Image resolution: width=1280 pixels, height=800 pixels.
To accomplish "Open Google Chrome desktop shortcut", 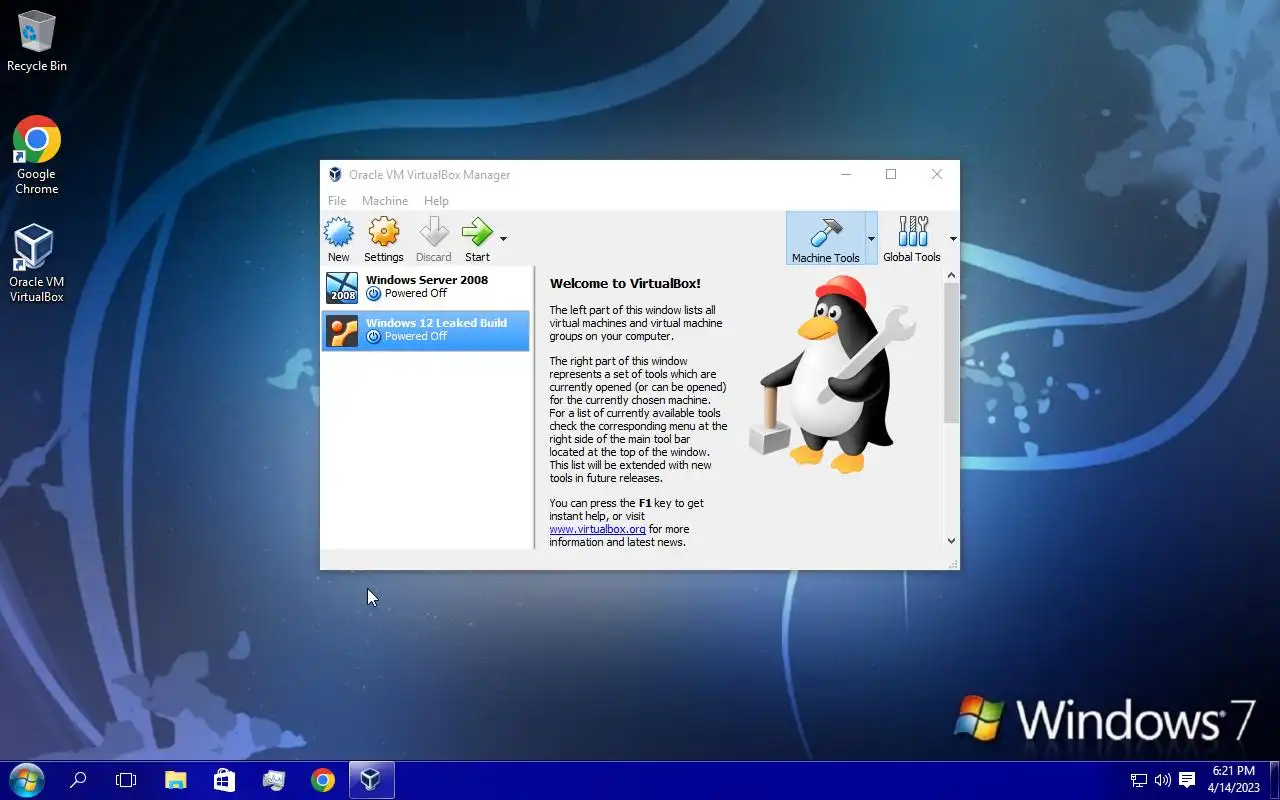I will (37, 155).
